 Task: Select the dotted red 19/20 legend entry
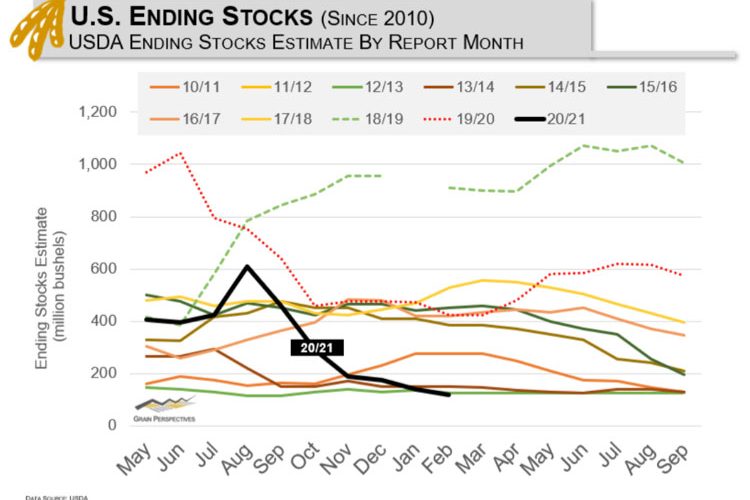(459, 119)
